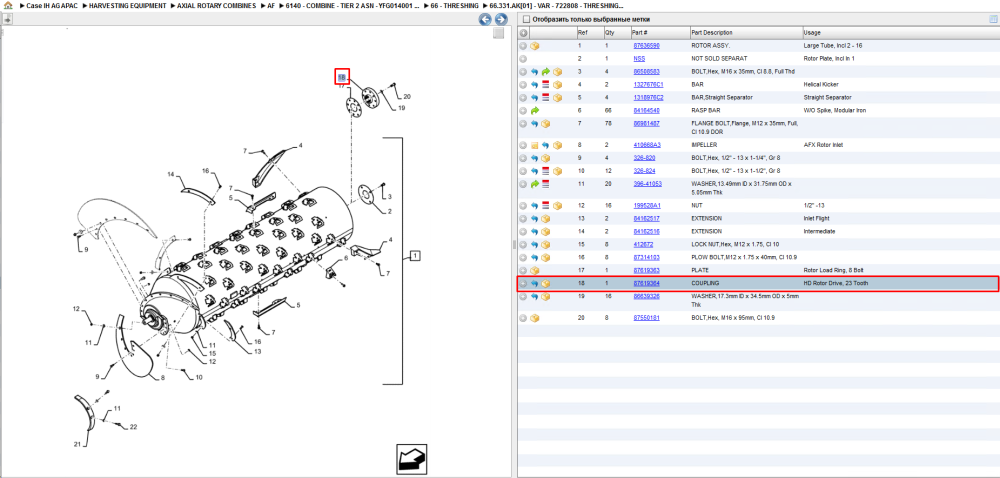Go to the next diagram arrow

click(x=501, y=20)
